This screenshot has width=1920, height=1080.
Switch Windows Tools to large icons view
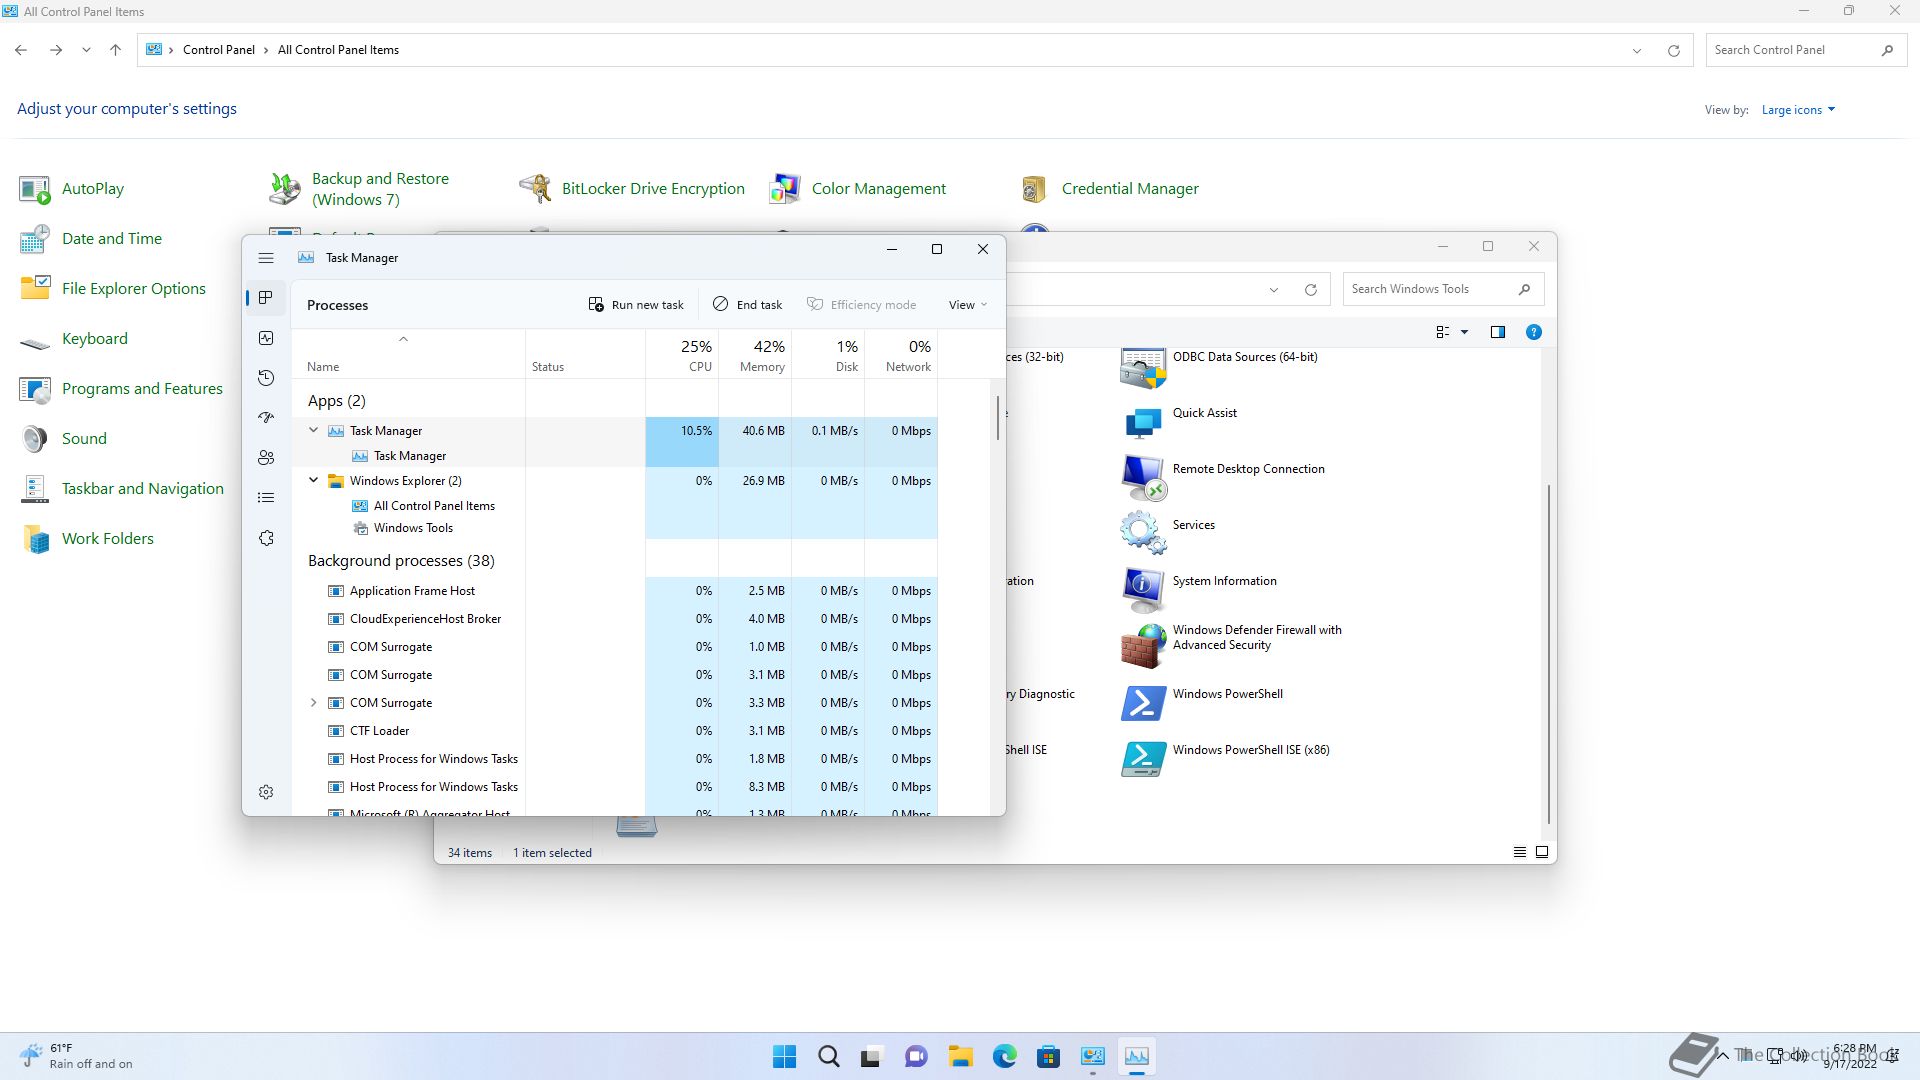1542,852
